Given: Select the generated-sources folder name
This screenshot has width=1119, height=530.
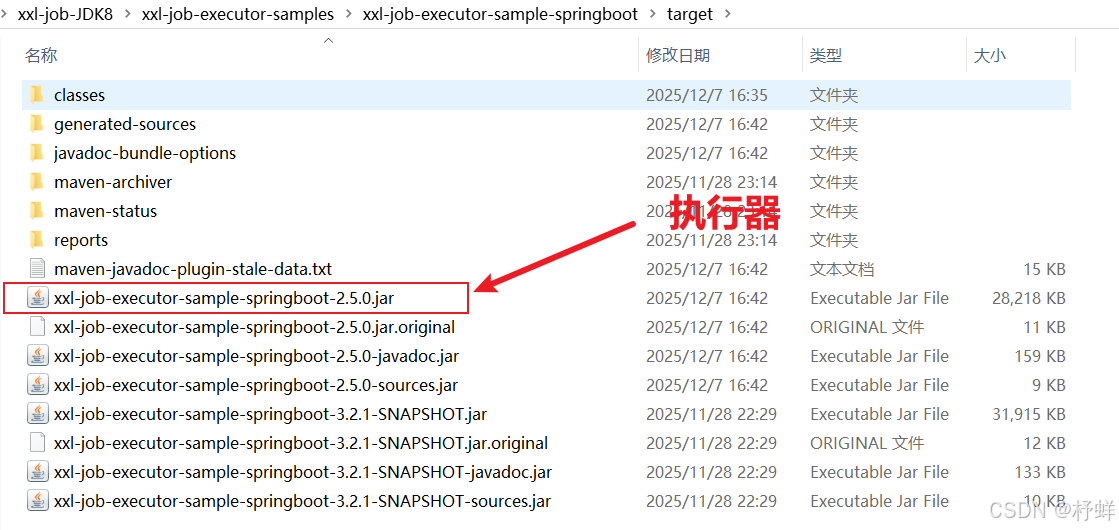Looking at the screenshot, I should click(125, 124).
